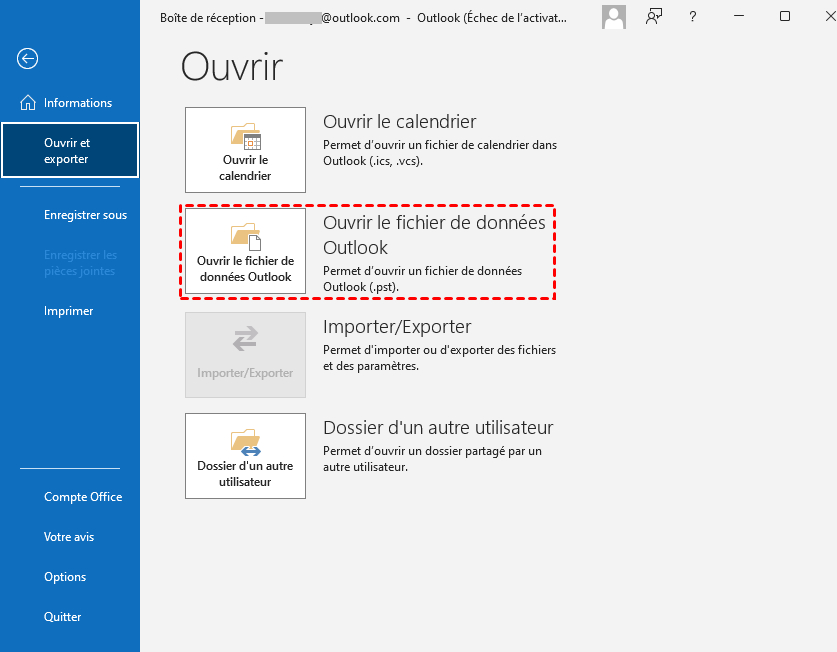The image size is (837, 652).
Task: Select Ouvrir et exporter in sidebar
Action: click(70, 150)
